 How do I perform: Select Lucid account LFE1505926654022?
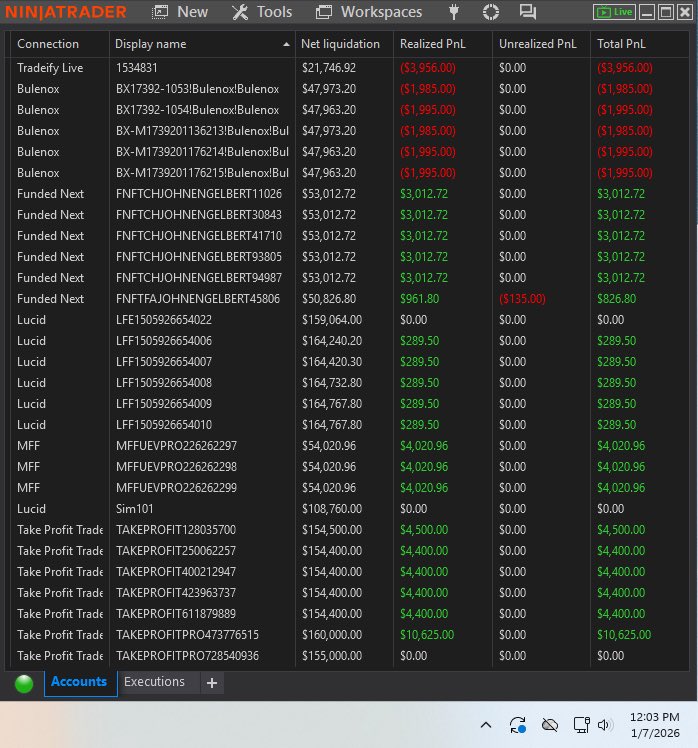(x=348, y=320)
